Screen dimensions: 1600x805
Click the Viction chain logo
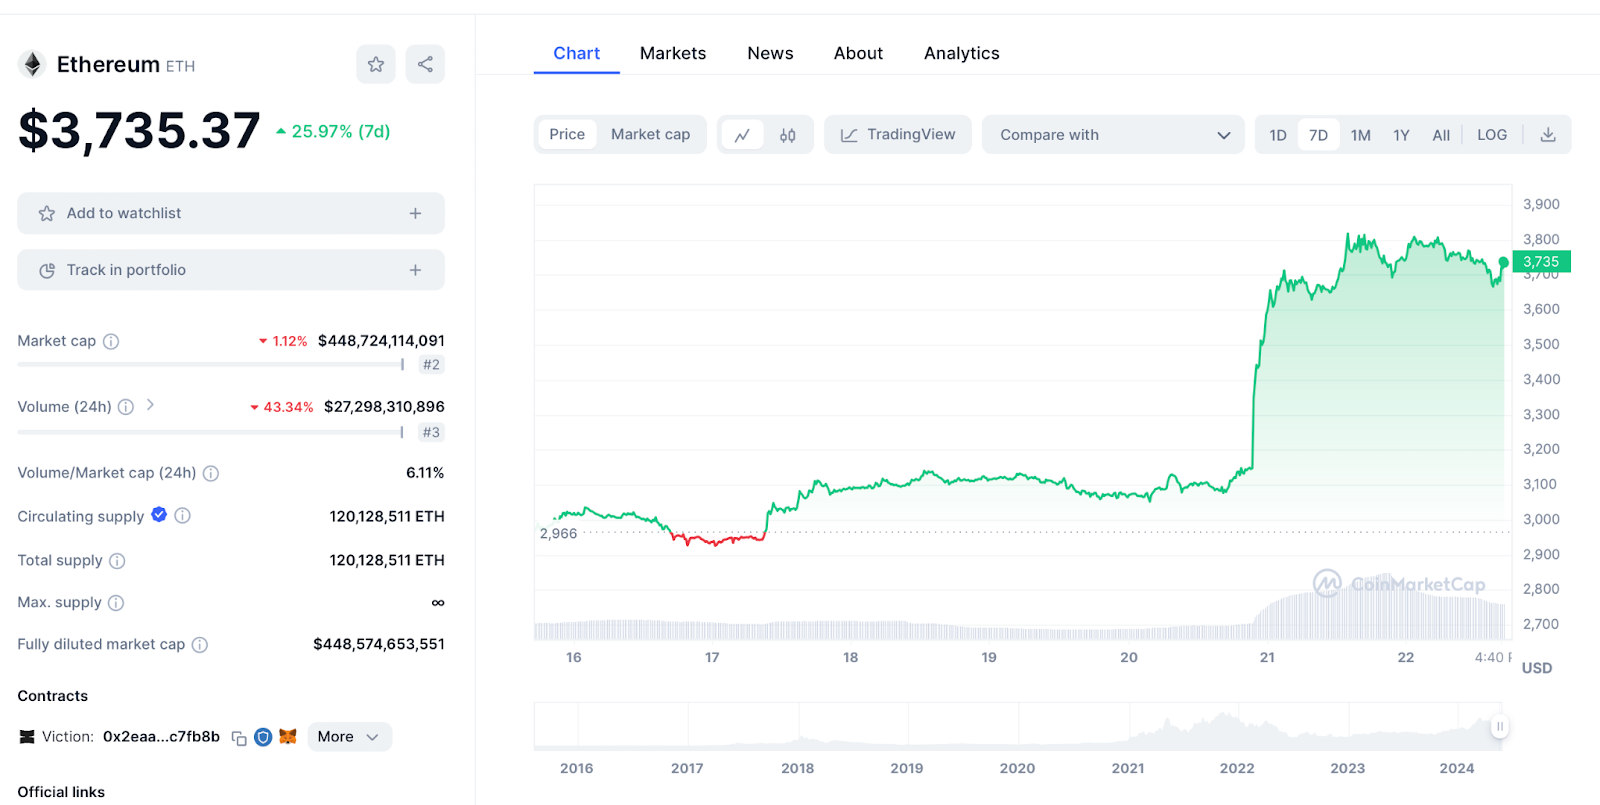click(27, 737)
